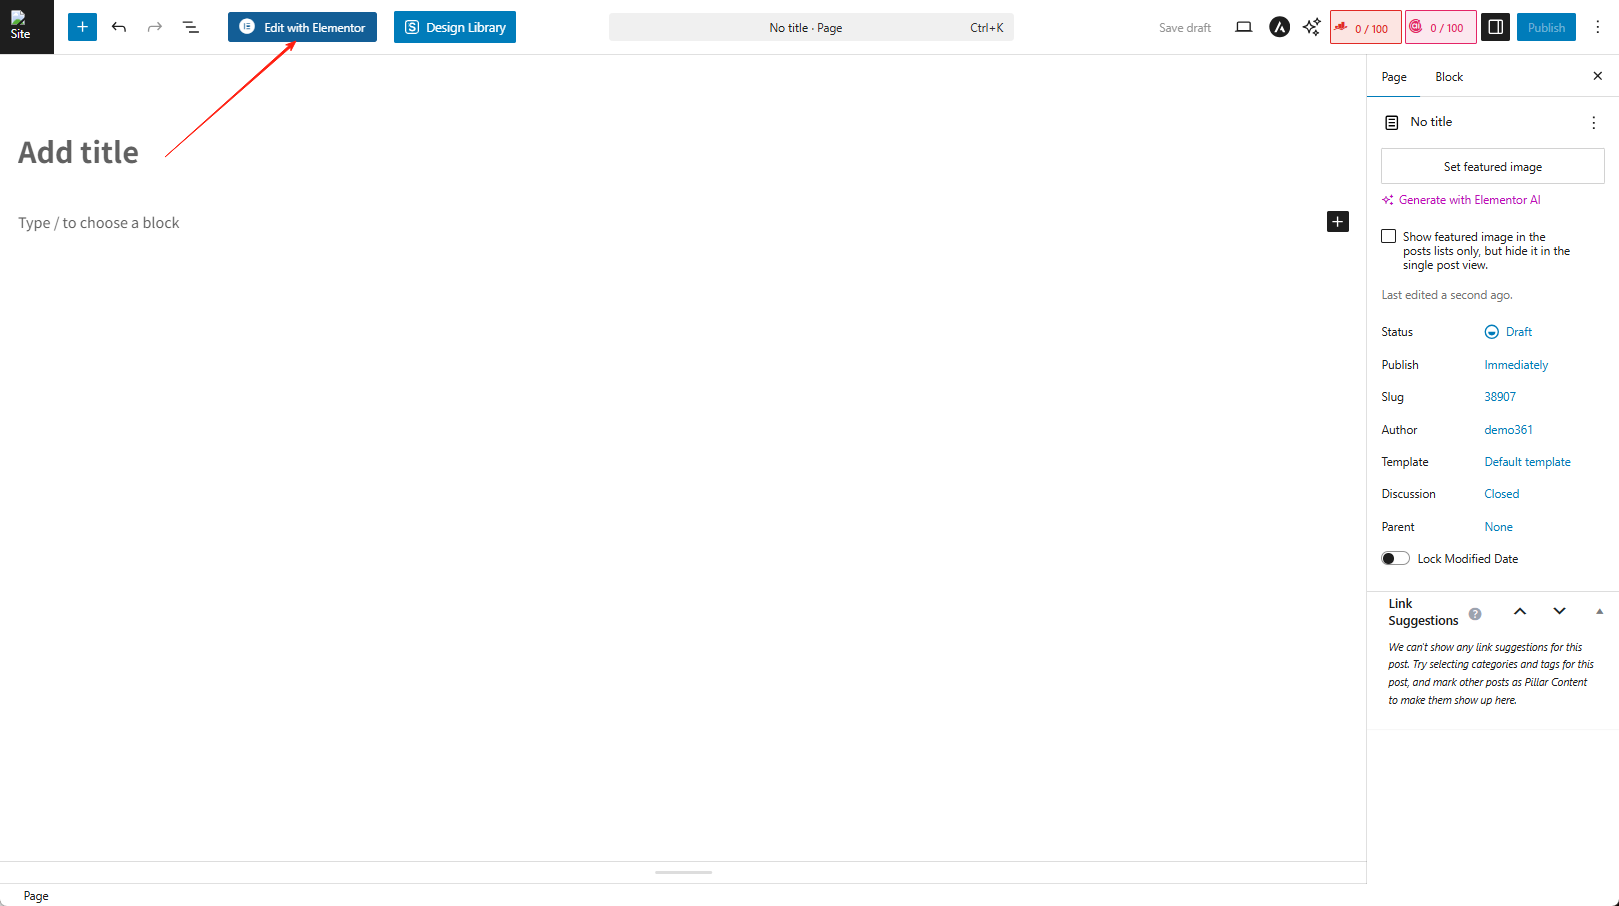Switch to the Block tab
This screenshot has width=1619, height=906.
[x=1449, y=77]
